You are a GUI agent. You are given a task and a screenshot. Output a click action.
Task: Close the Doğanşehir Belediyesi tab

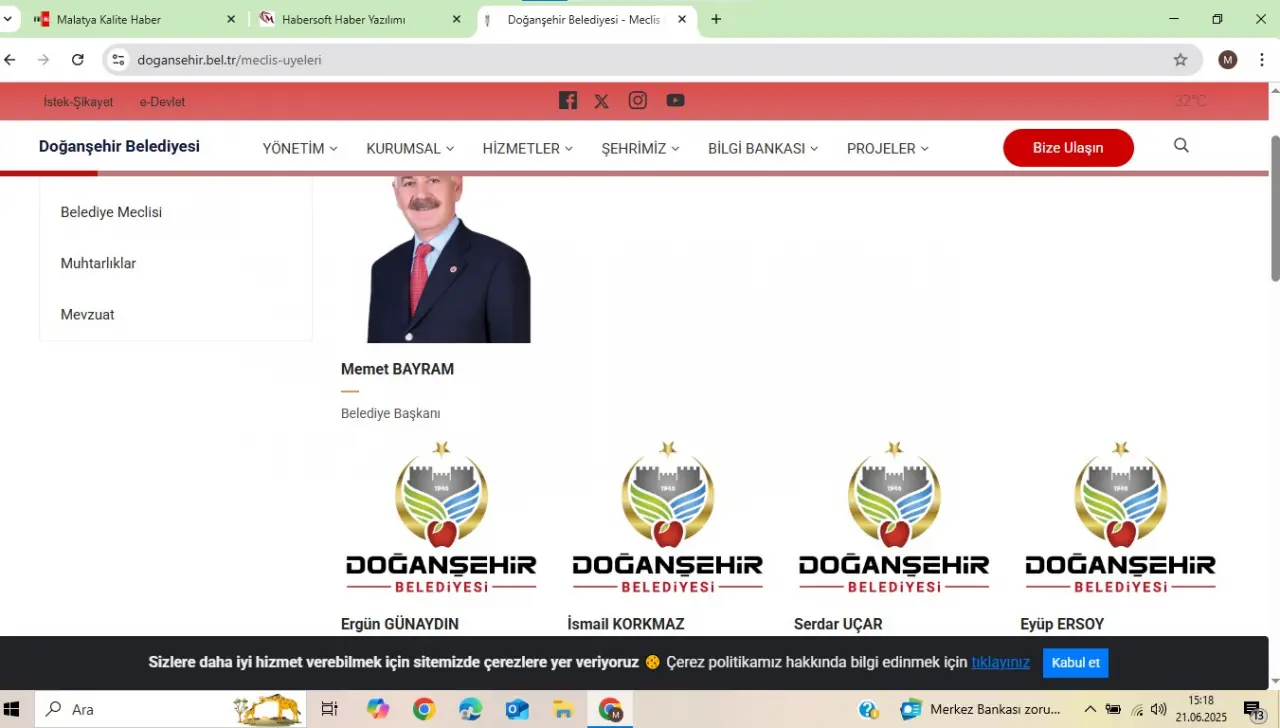683,19
